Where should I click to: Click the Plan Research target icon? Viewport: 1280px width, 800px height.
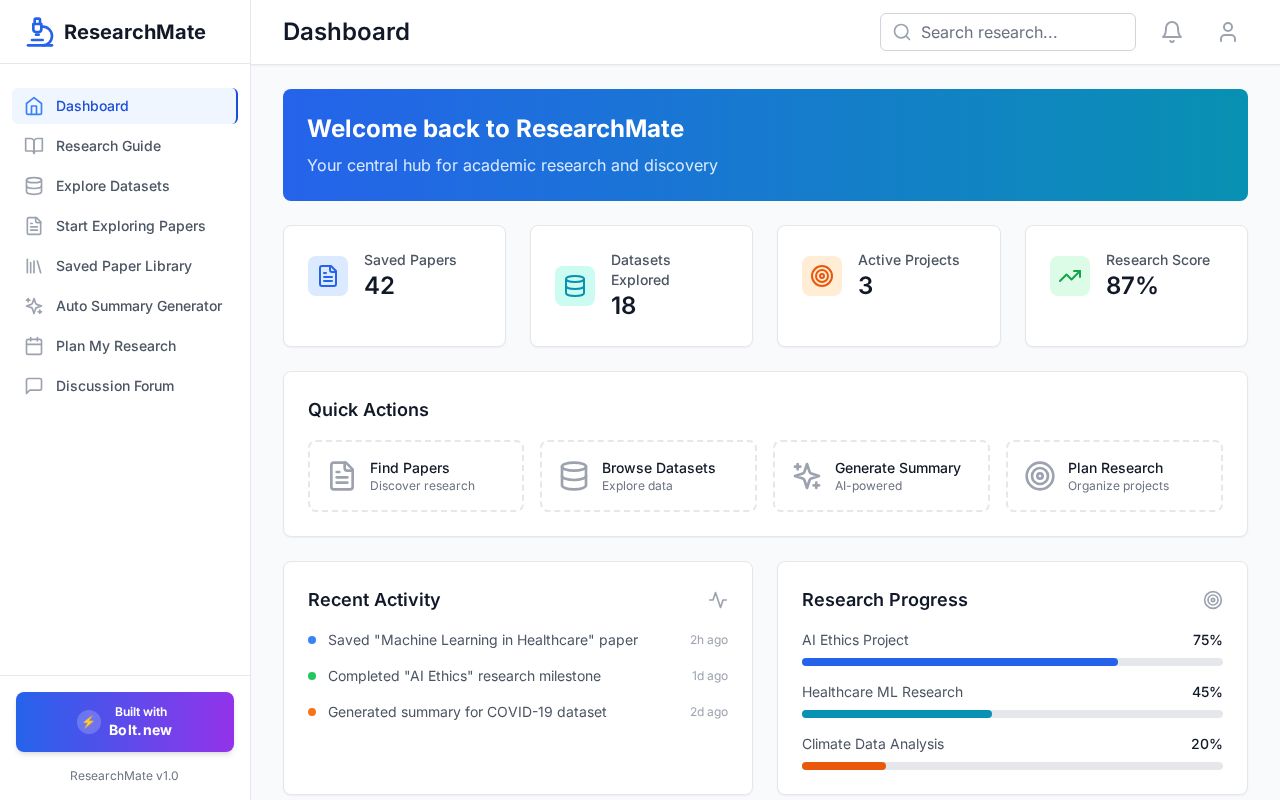click(x=1040, y=476)
